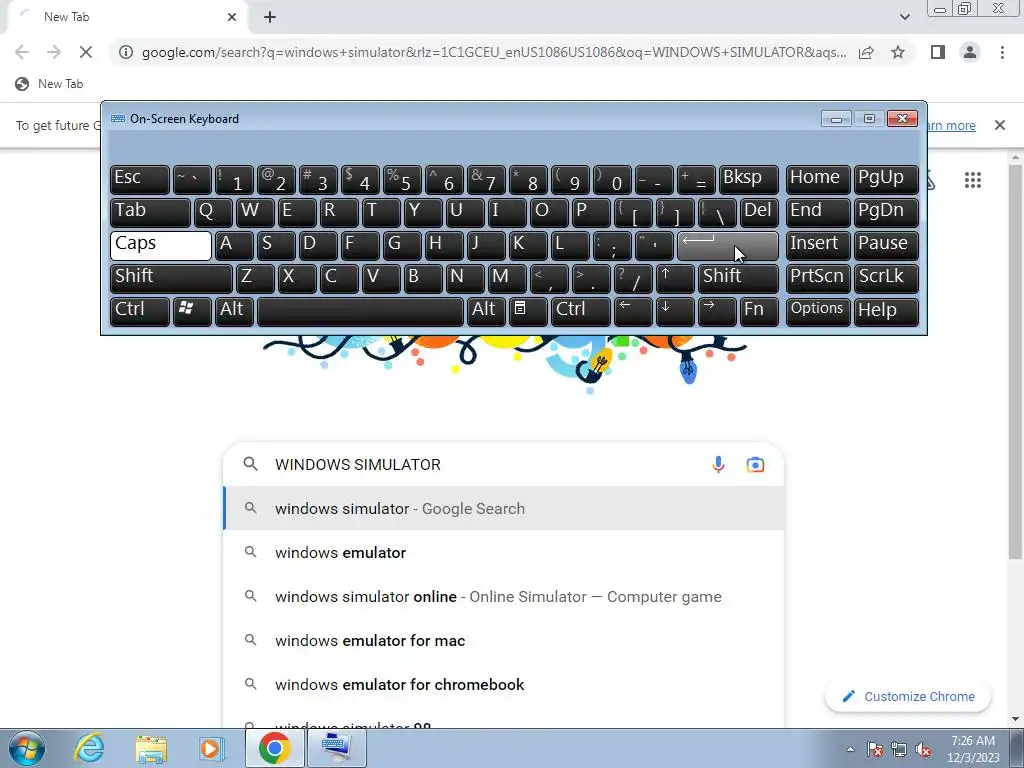Open the Chrome profile avatar
This screenshot has width=1024, height=768.
click(x=970, y=52)
